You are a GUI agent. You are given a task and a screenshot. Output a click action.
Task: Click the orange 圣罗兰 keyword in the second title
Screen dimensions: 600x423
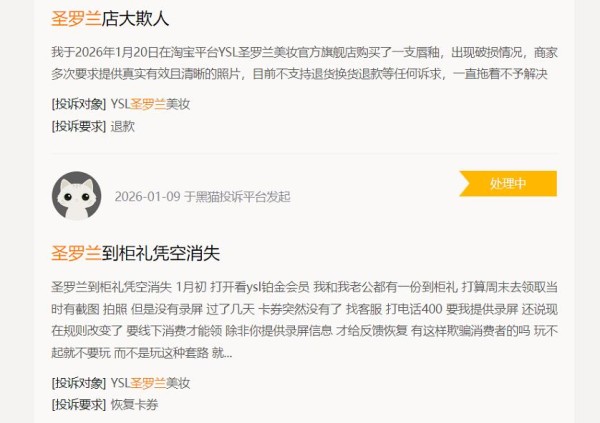[x=76, y=253]
